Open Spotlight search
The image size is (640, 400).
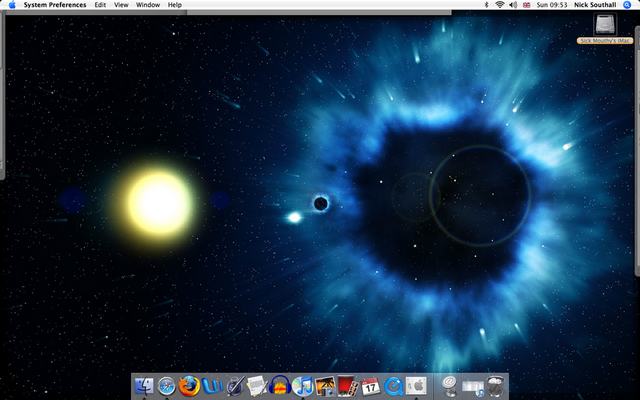pyautogui.click(x=627, y=5)
